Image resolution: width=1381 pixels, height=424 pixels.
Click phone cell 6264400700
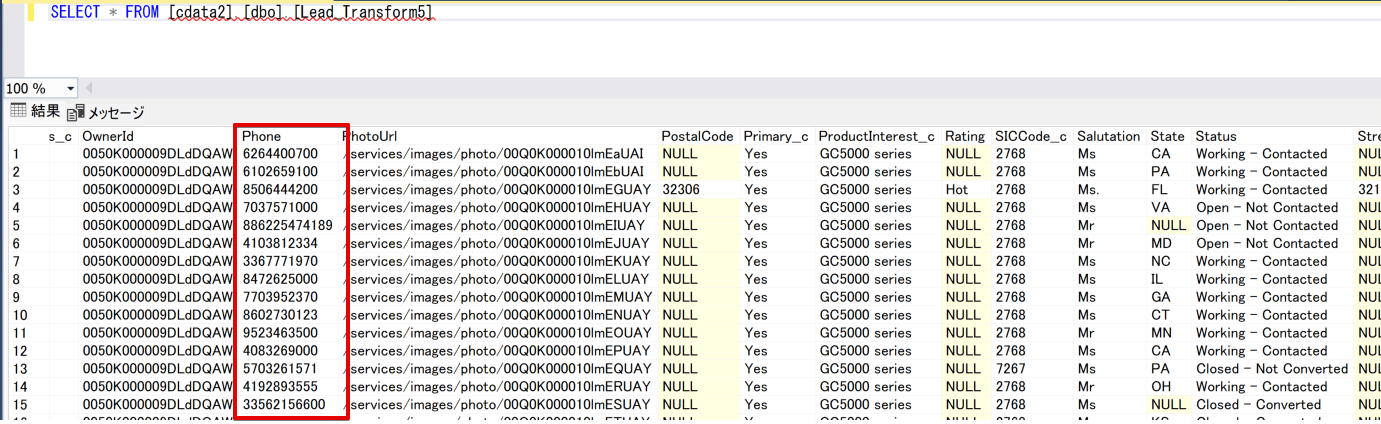point(280,154)
